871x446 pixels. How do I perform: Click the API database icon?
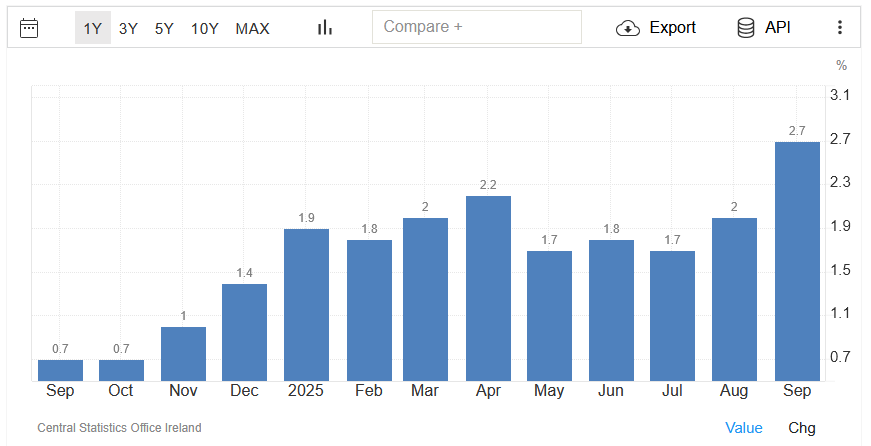point(746,28)
